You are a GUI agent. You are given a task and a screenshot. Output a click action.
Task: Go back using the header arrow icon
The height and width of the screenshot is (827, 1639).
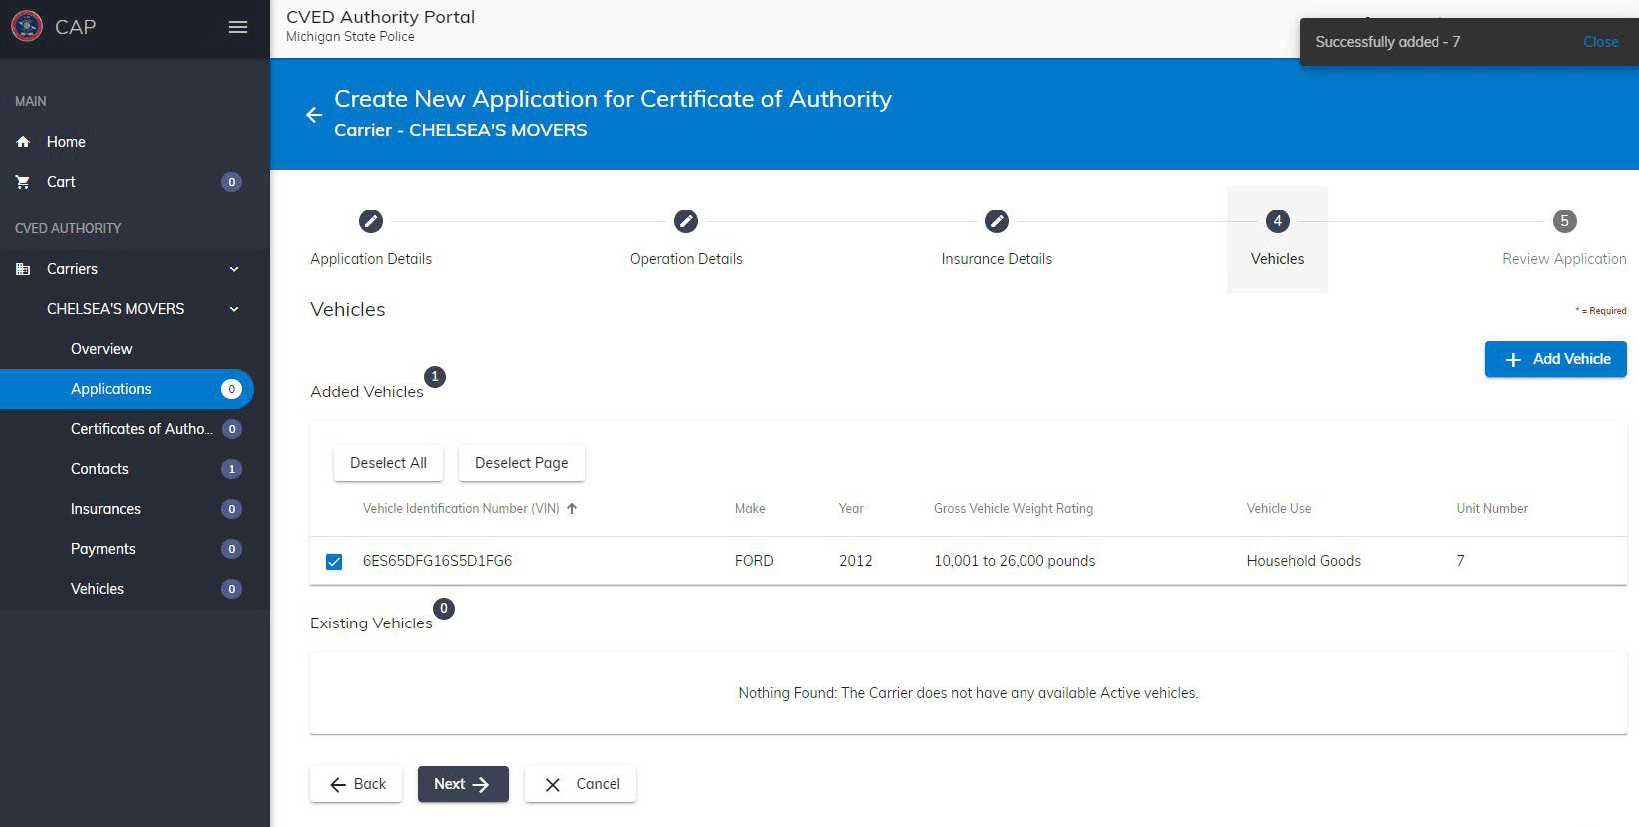pyautogui.click(x=314, y=115)
